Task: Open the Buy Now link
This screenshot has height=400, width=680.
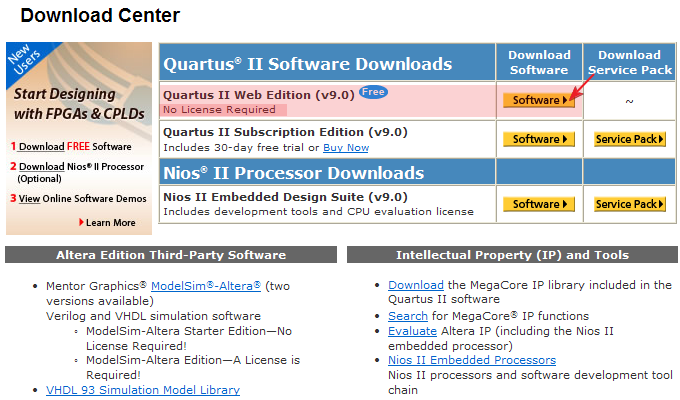Action: [346, 148]
